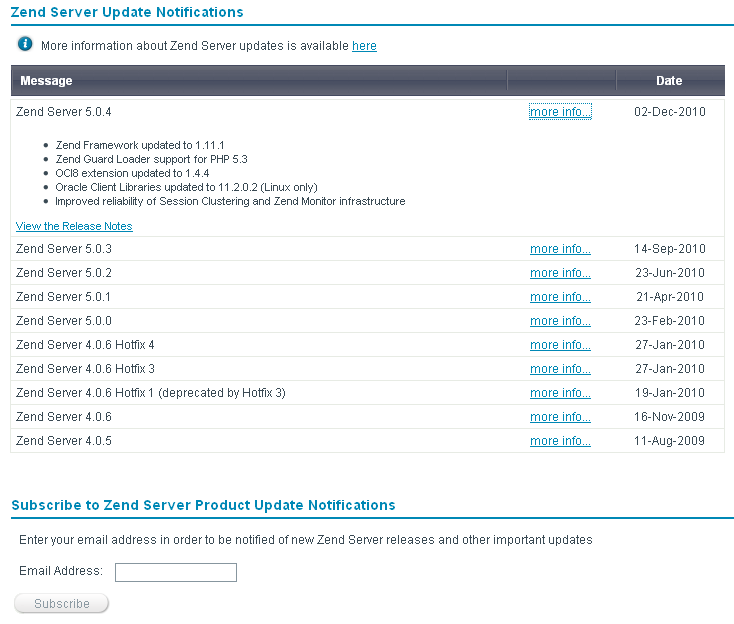Open View the Release Notes link
Image resolution: width=734 pixels, height=624 pixels.
coord(74,226)
